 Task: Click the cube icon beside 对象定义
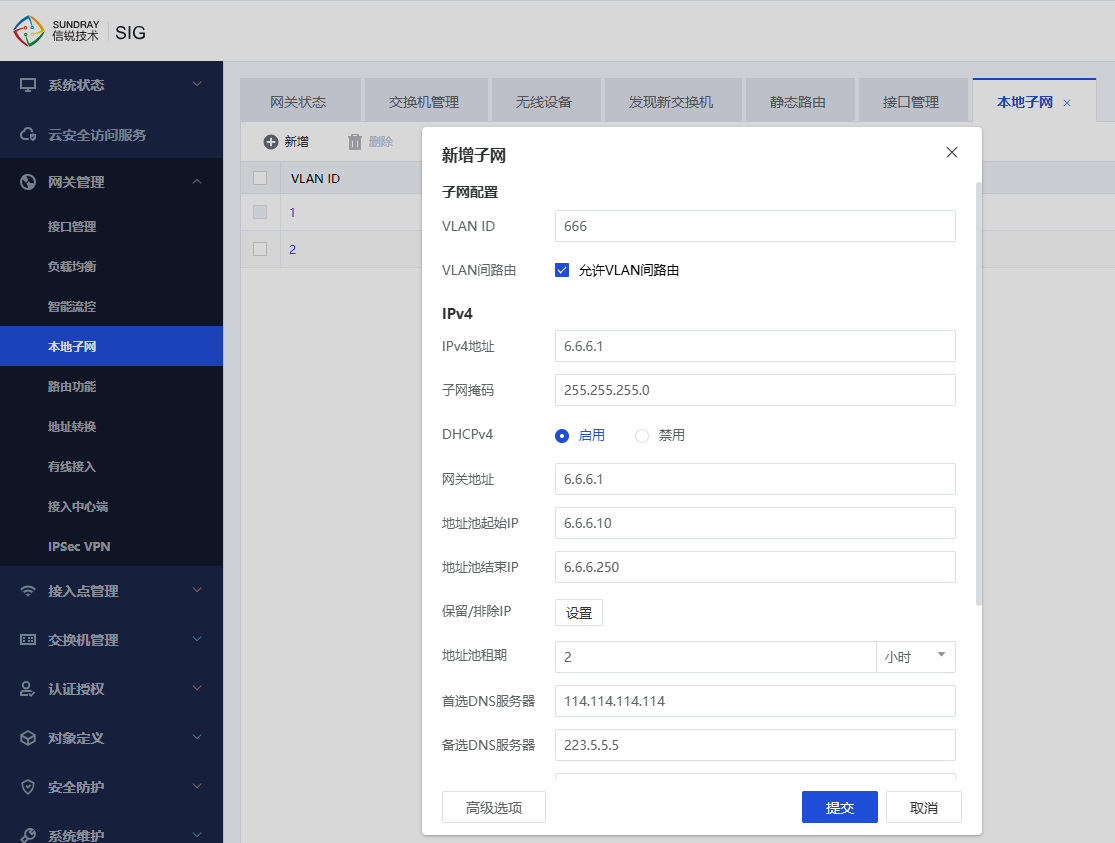tap(28, 738)
